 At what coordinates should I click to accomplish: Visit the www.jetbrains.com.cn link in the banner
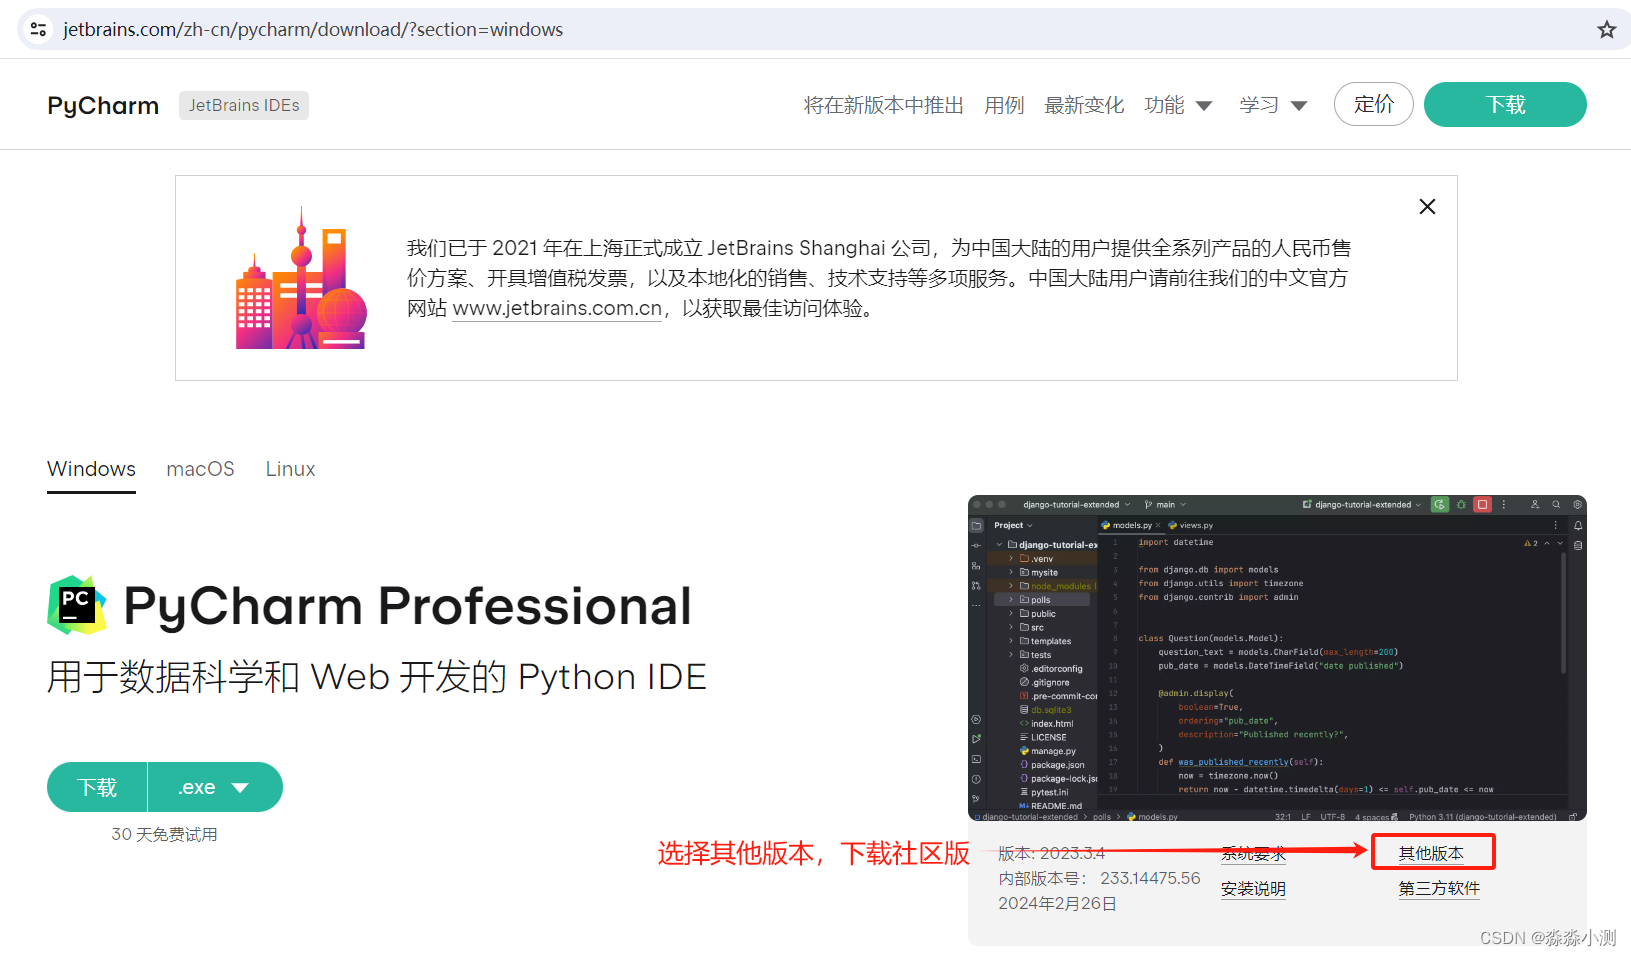click(x=556, y=308)
